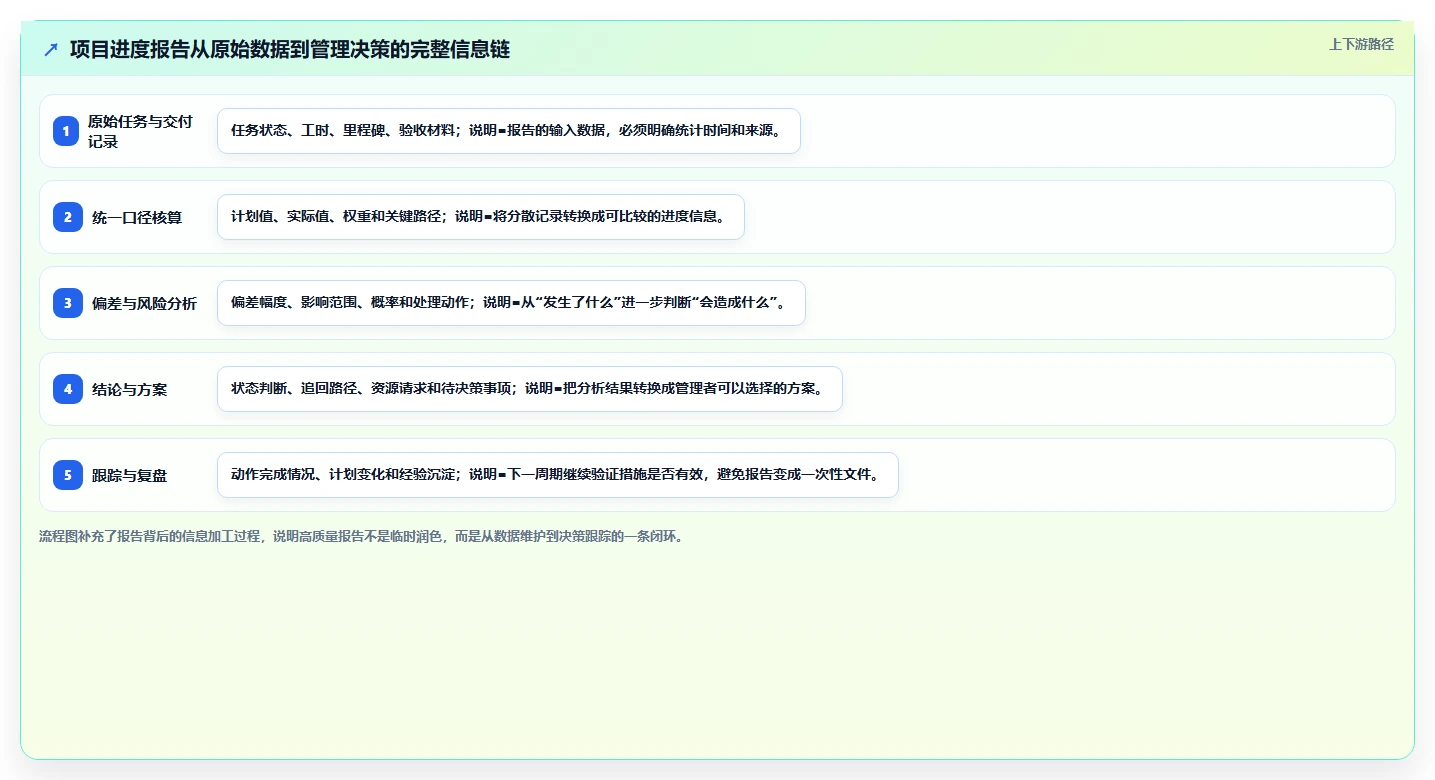Select the 偏差与风险分析 step label
Image resolution: width=1435 pixels, height=780 pixels.
144,303
